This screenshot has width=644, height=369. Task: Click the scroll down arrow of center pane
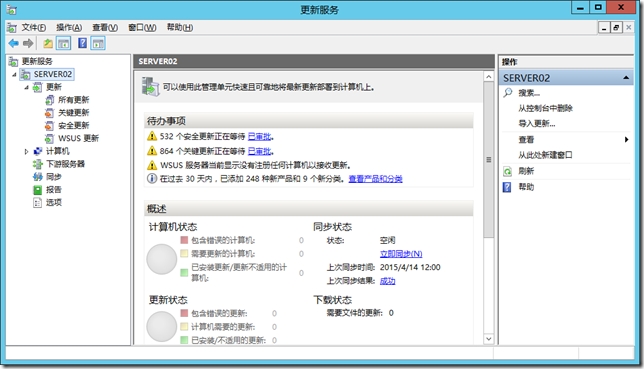point(488,339)
